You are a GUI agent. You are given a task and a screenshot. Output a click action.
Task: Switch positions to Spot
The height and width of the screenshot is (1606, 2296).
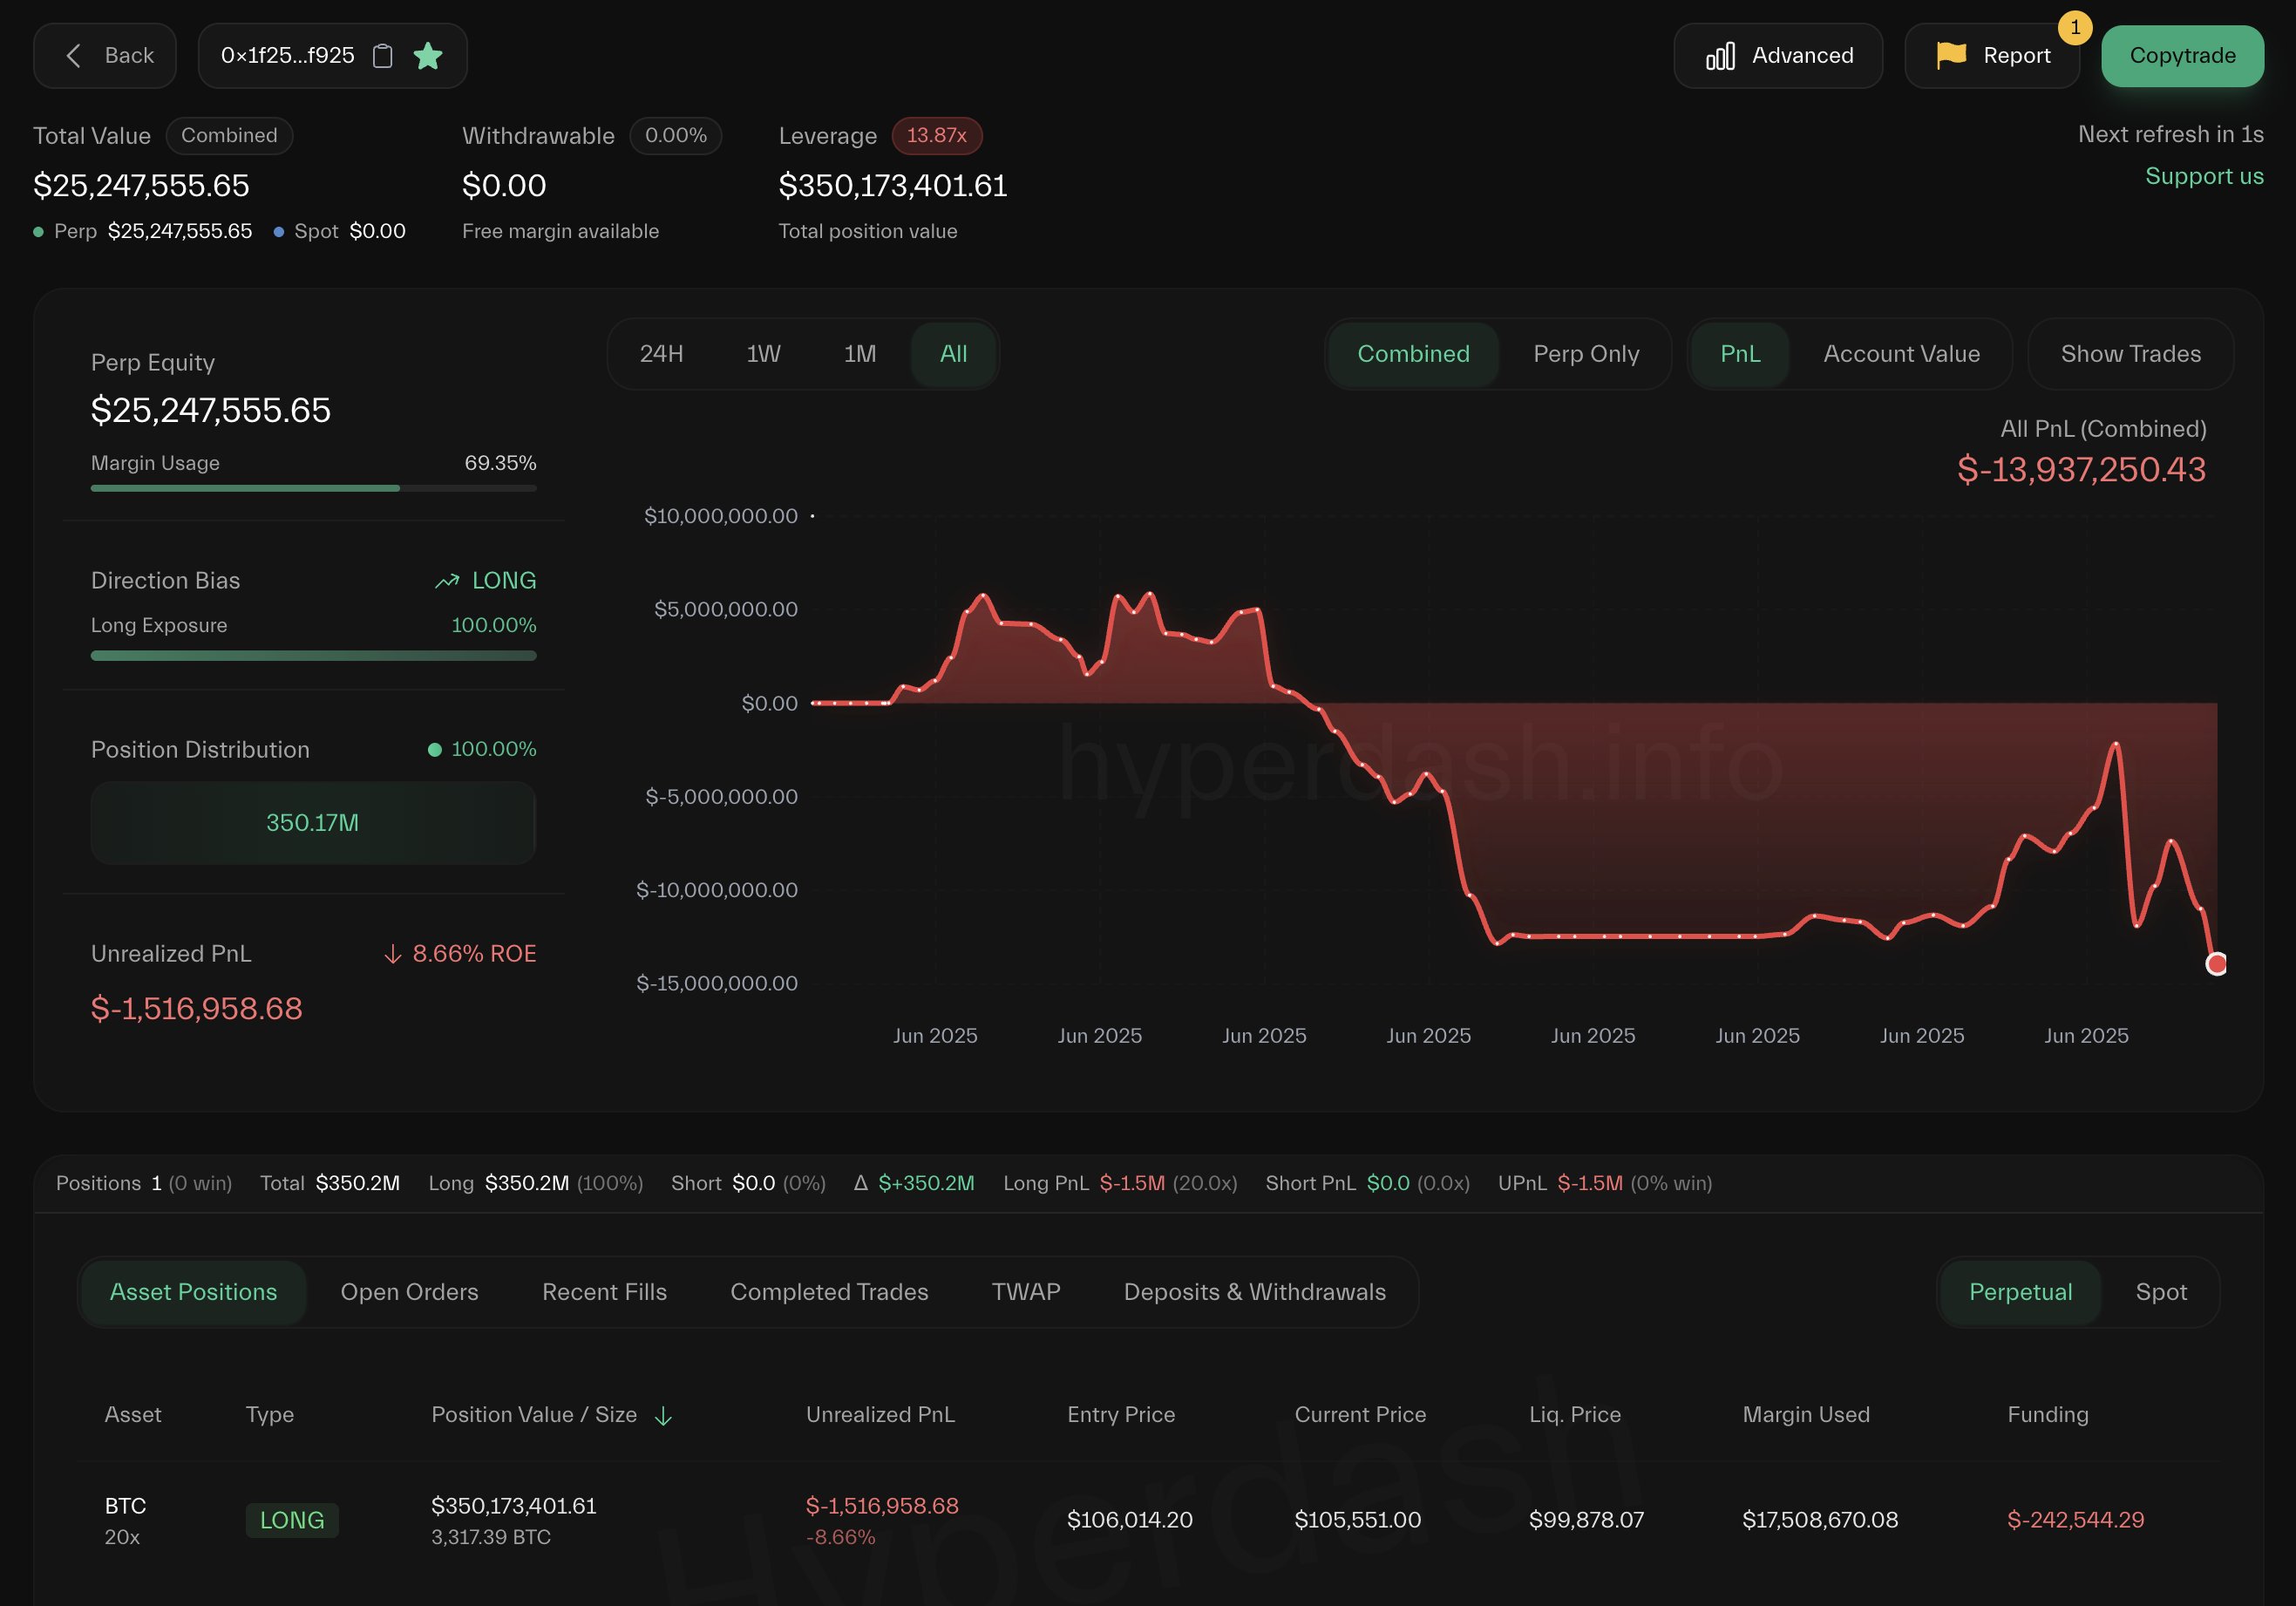[2161, 1292]
